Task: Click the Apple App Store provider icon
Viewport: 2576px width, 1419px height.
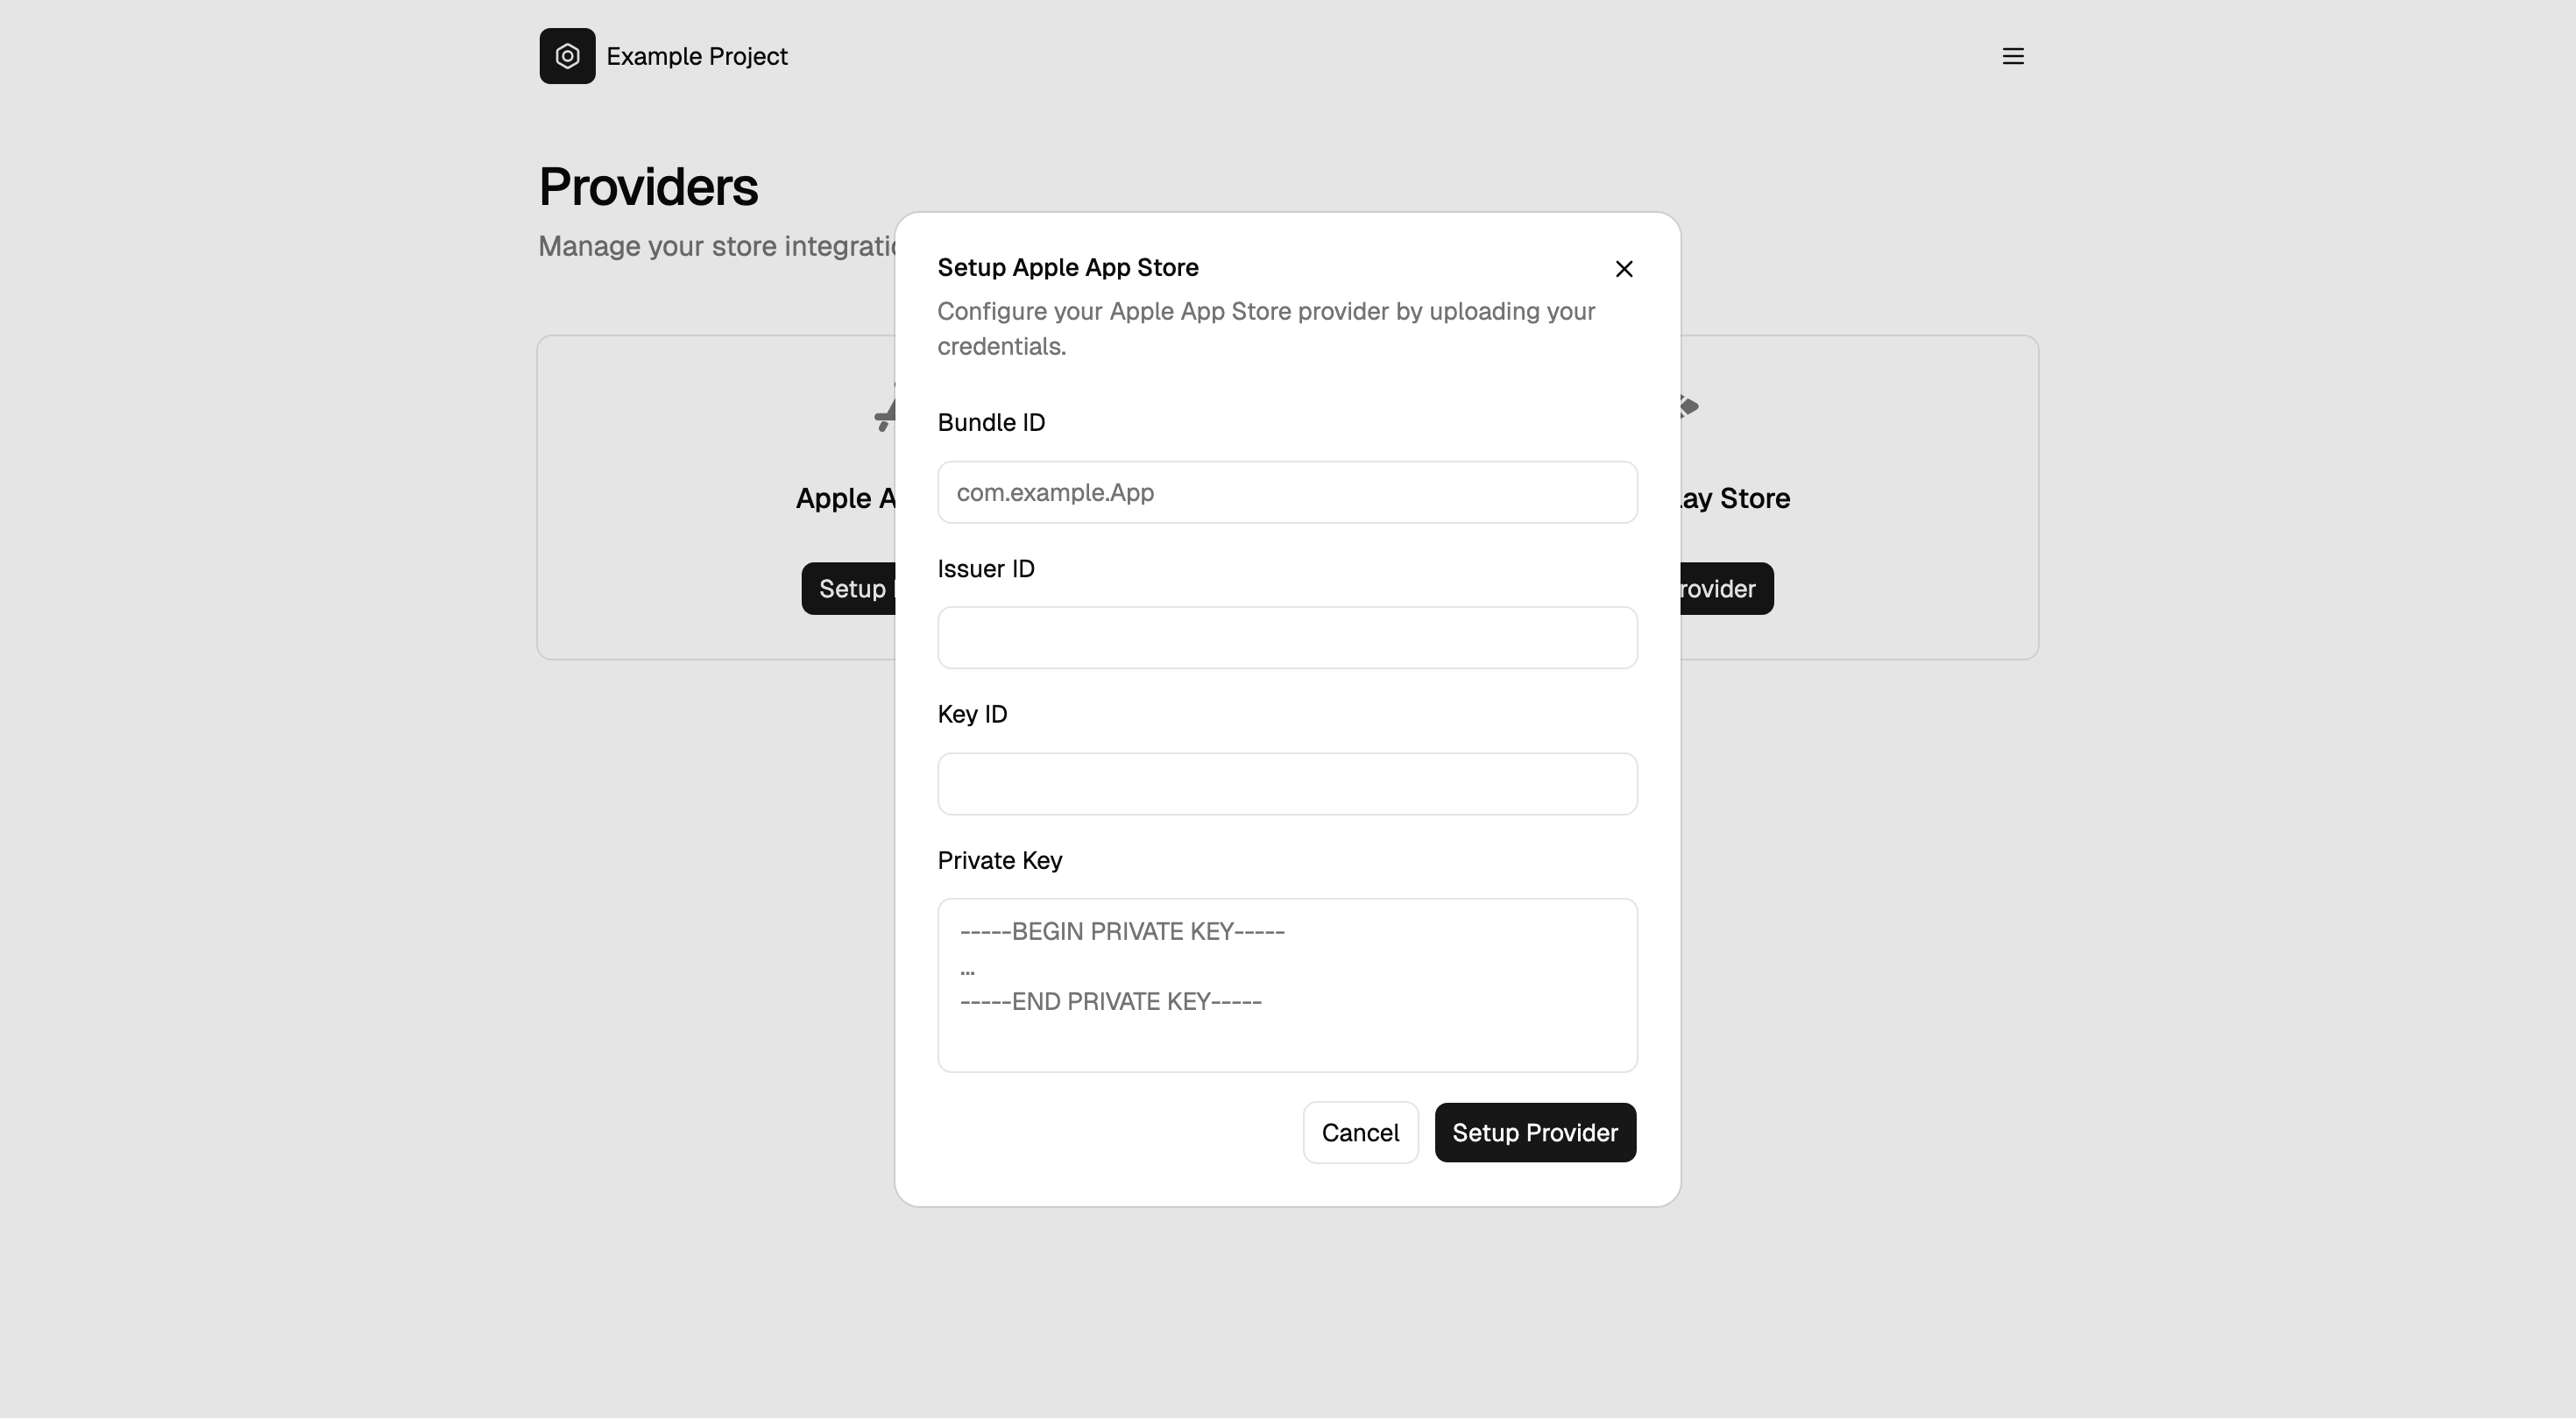Action: tap(886, 408)
